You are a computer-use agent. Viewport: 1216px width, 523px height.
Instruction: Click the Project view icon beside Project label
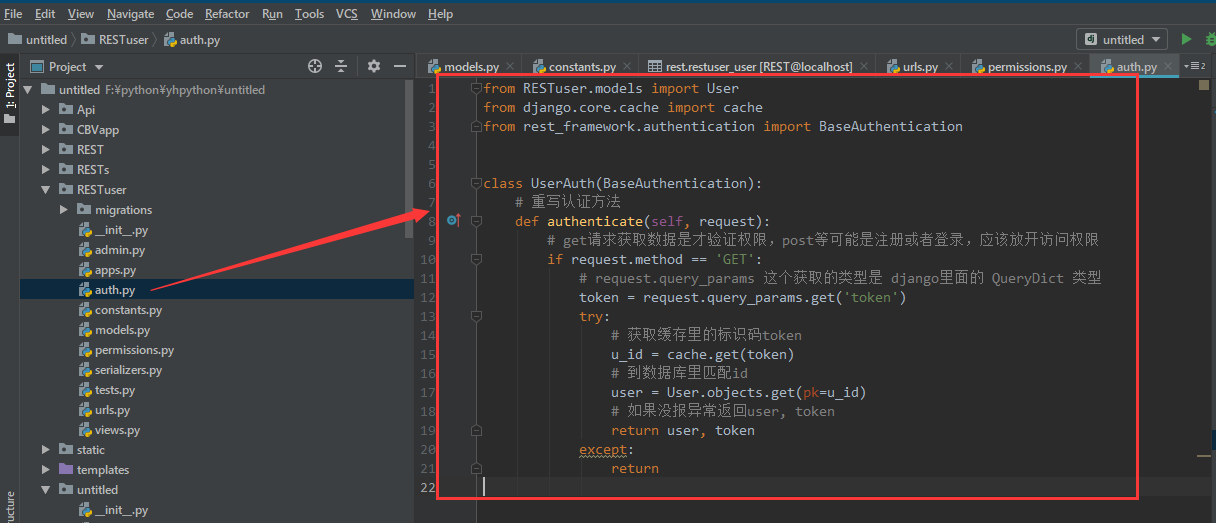point(37,67)
